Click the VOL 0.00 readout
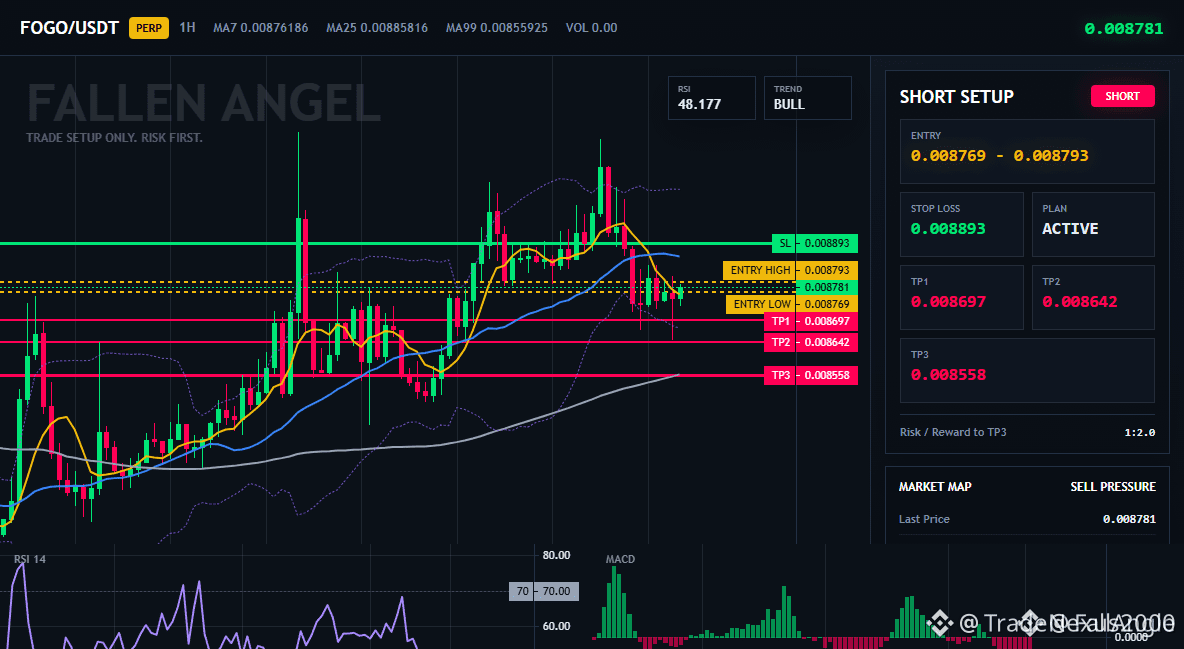Screen dimensions: 1184x649 coord(591,28)
